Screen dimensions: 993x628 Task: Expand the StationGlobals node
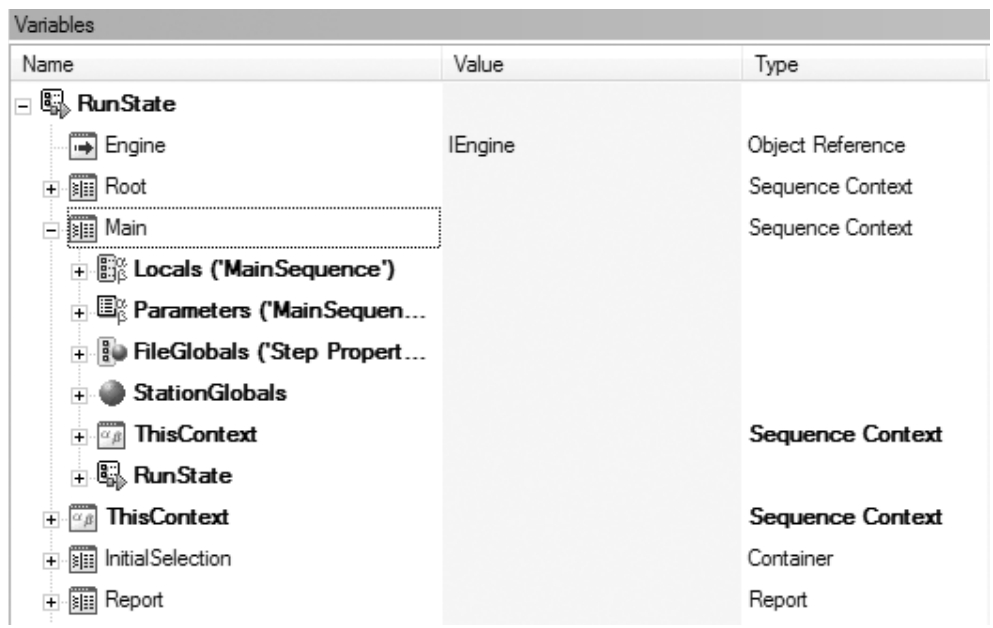[x=79, y=396]
